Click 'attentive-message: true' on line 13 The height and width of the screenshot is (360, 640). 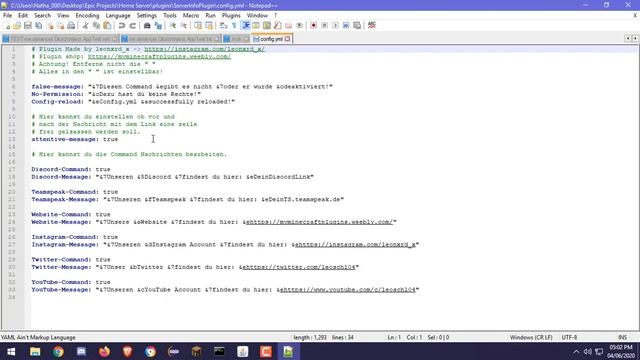pyautogui.click(x=75, y=139)
